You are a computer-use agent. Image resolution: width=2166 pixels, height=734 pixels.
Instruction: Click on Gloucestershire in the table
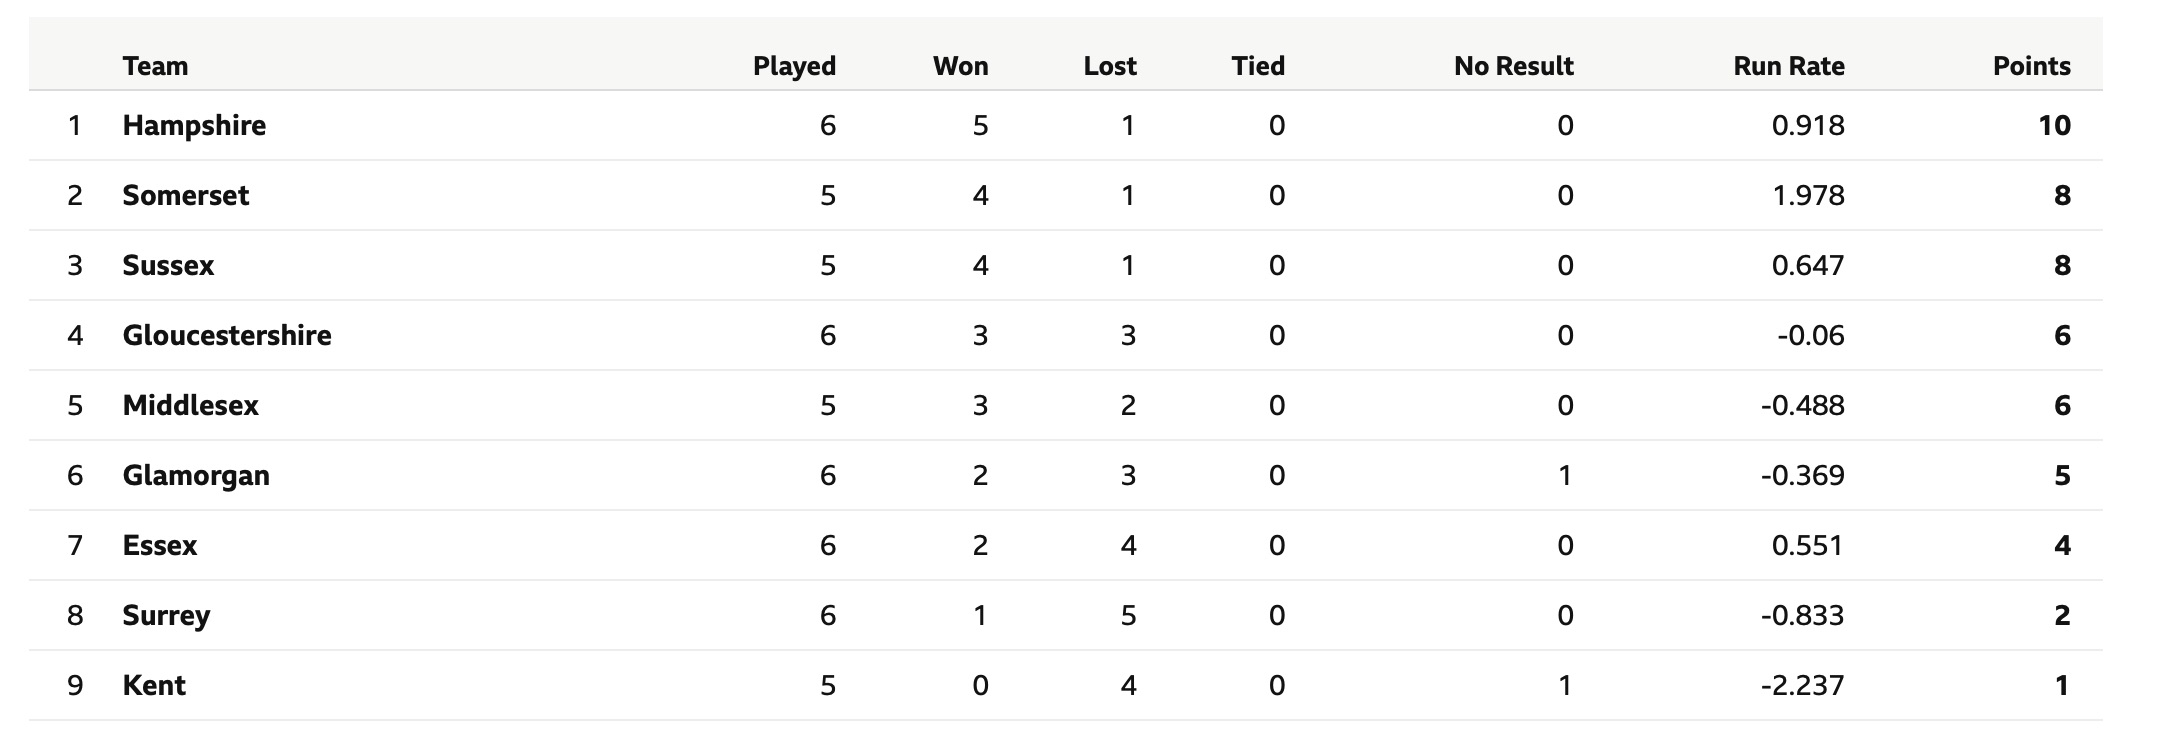click(227, 335)
